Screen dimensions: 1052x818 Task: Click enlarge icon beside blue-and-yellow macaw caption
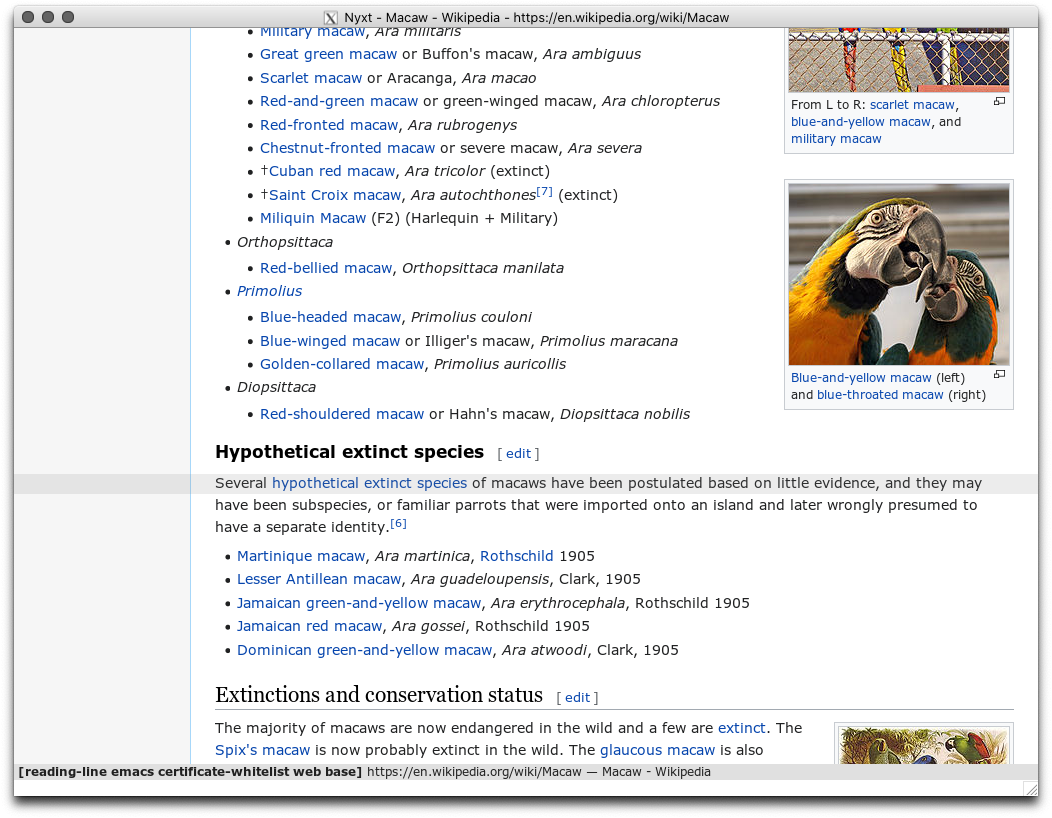pos(999,374)
